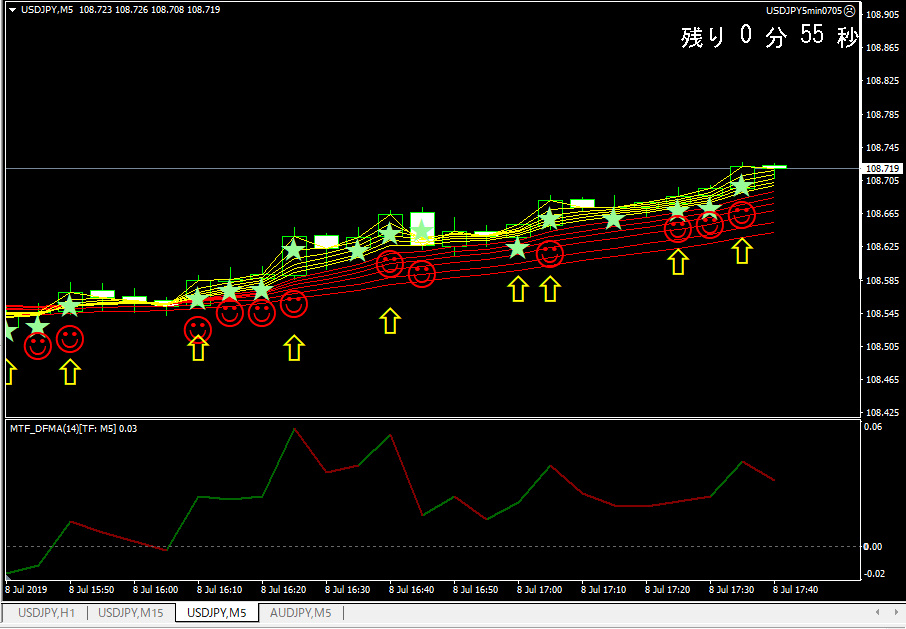Click the 0.06 indicator scale value
The image size is (906, 629).
873,427
